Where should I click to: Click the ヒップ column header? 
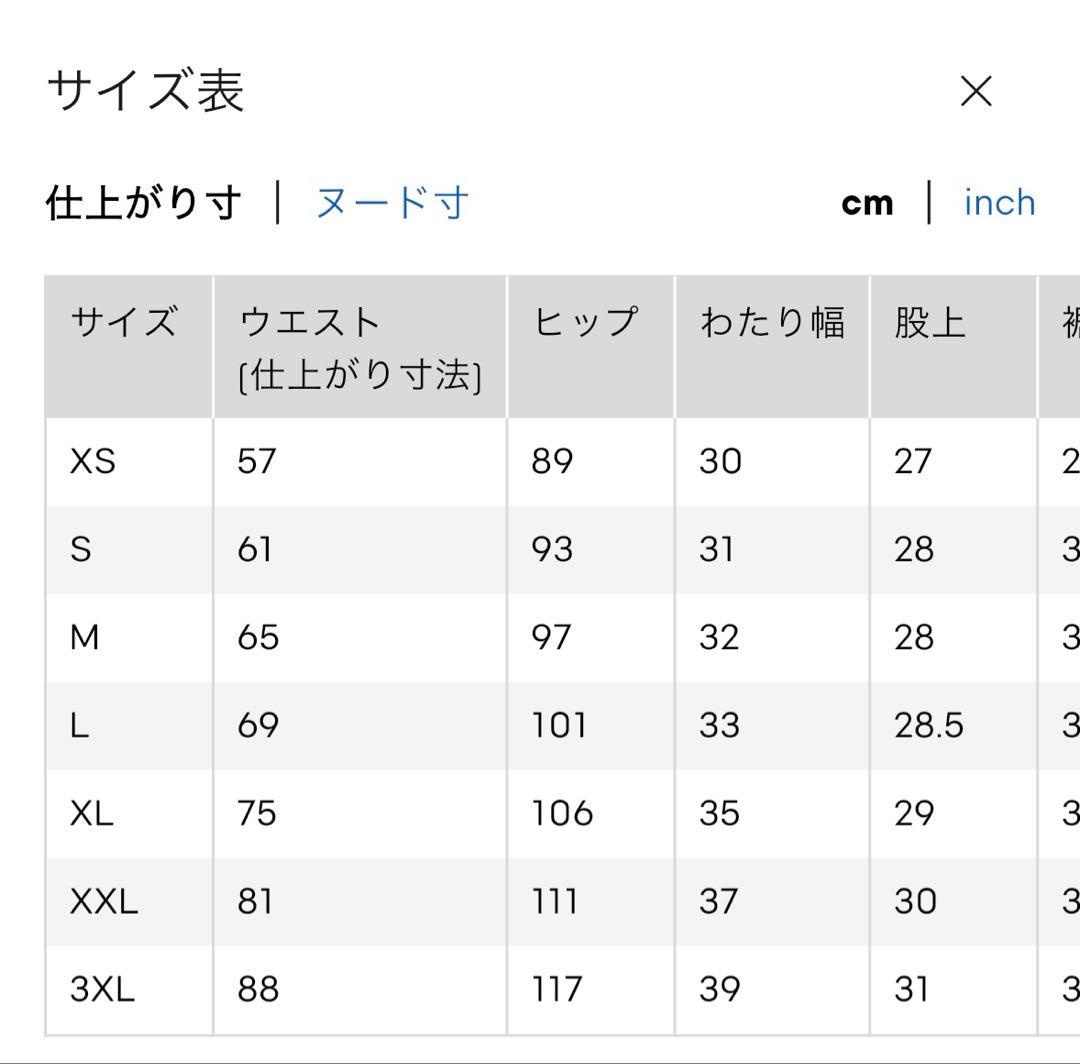click(586, 322)
